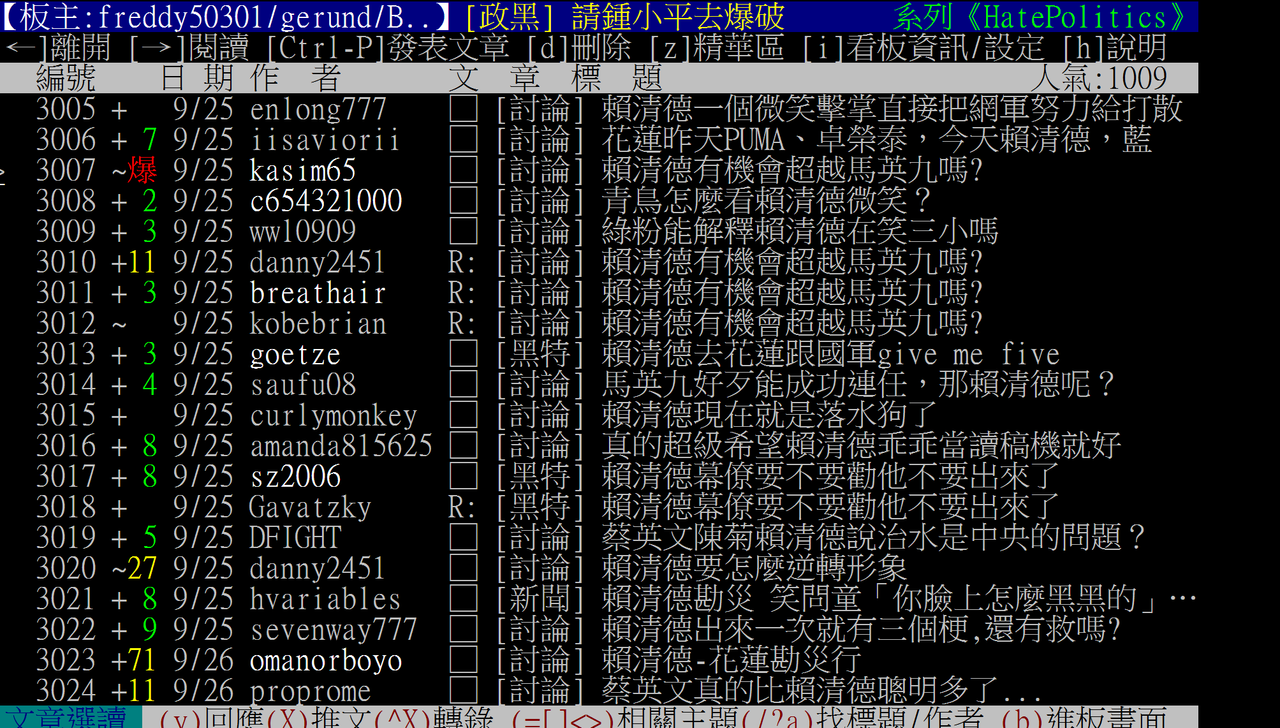Click the [黑特] tag on post 3013

click(540, 354)
